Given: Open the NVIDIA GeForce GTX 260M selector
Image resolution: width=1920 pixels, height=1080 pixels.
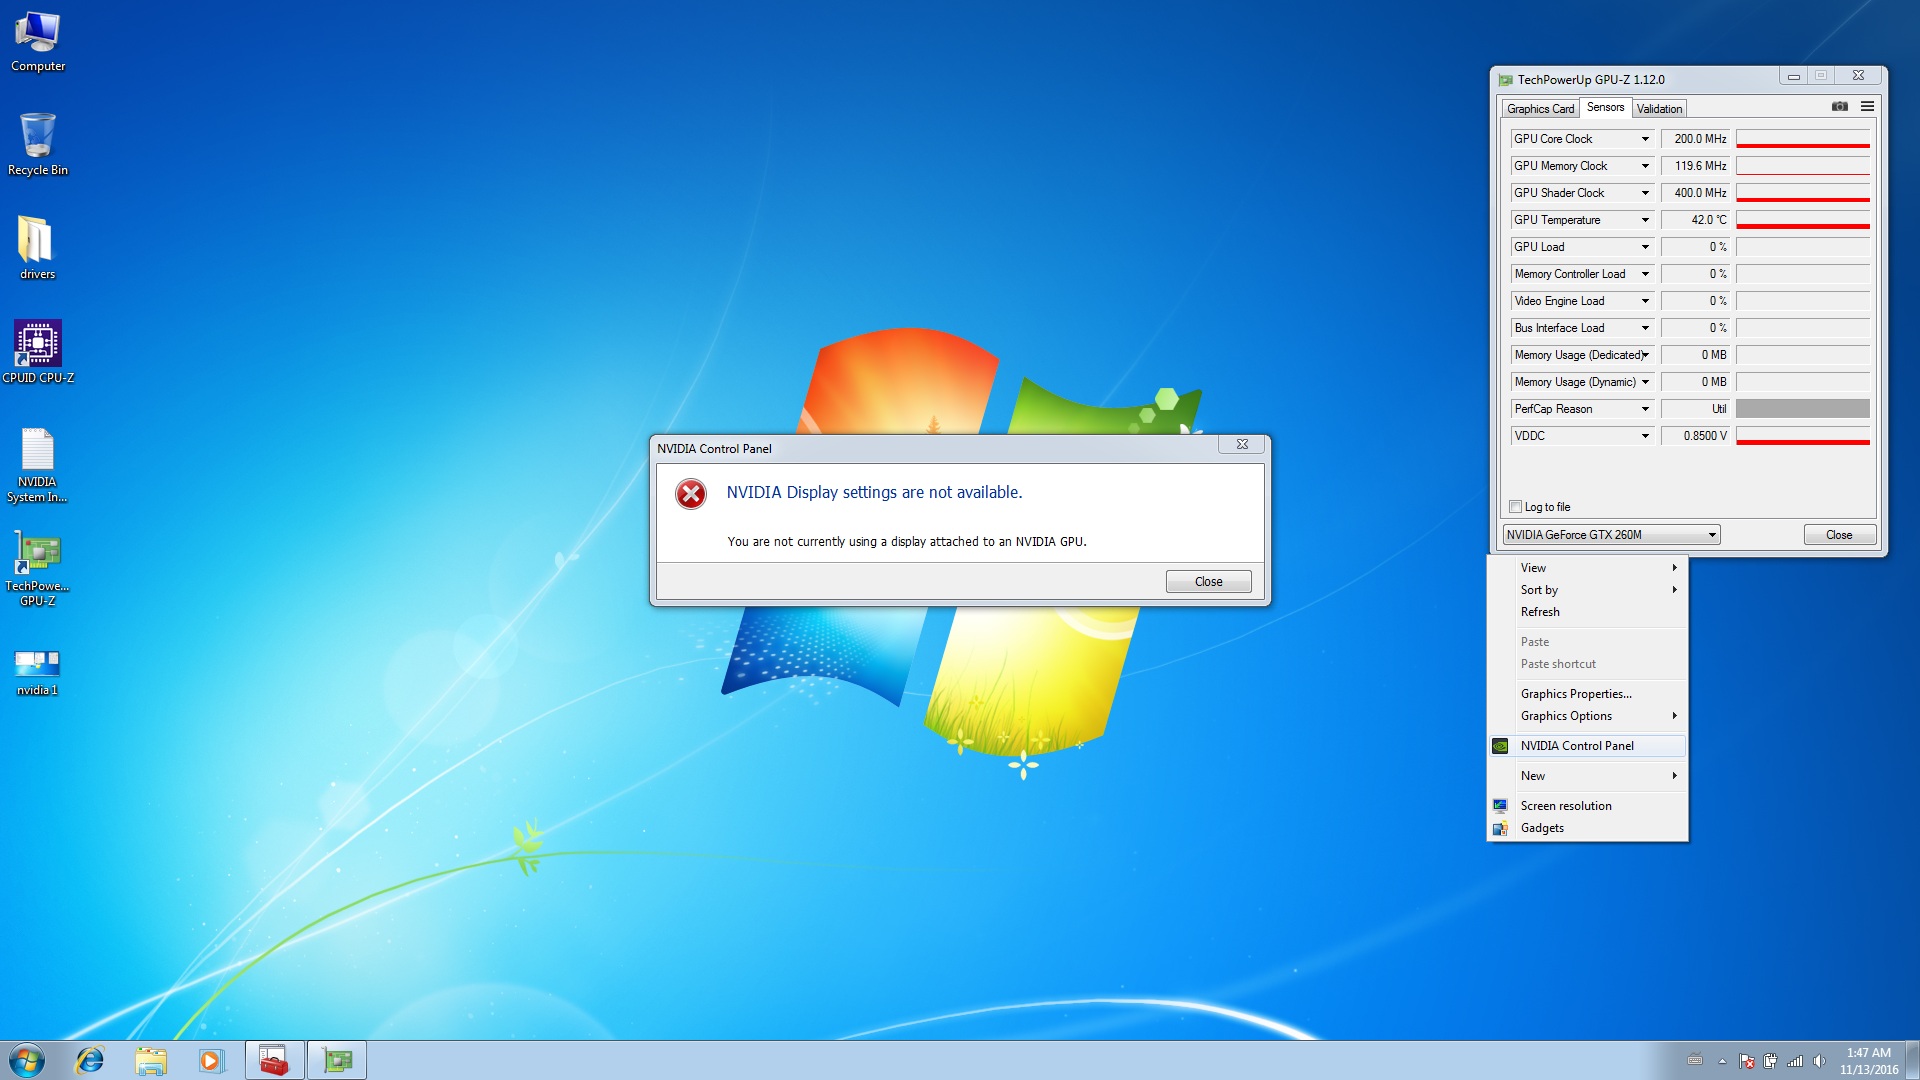Looking at the screenshot, I should pyautogui.click(x=1611, y=535).
